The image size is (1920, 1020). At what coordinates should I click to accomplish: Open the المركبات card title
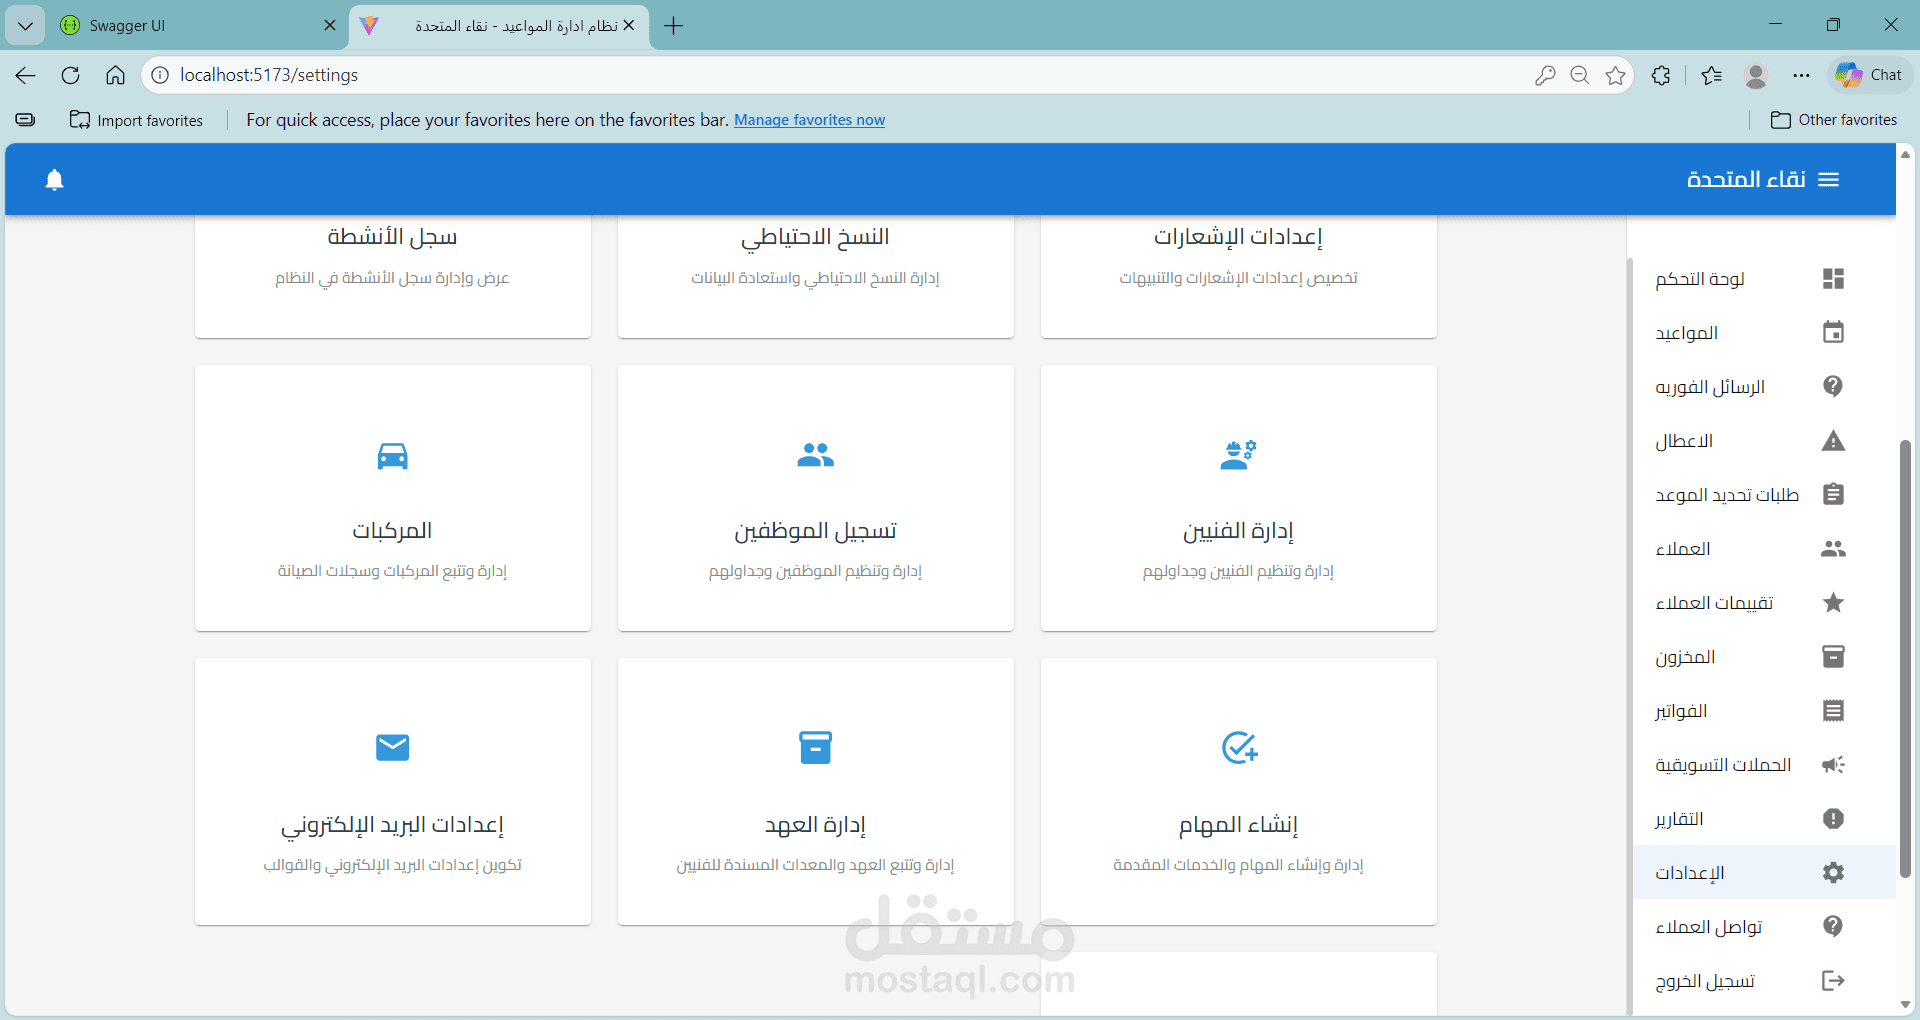pos(392,531)
